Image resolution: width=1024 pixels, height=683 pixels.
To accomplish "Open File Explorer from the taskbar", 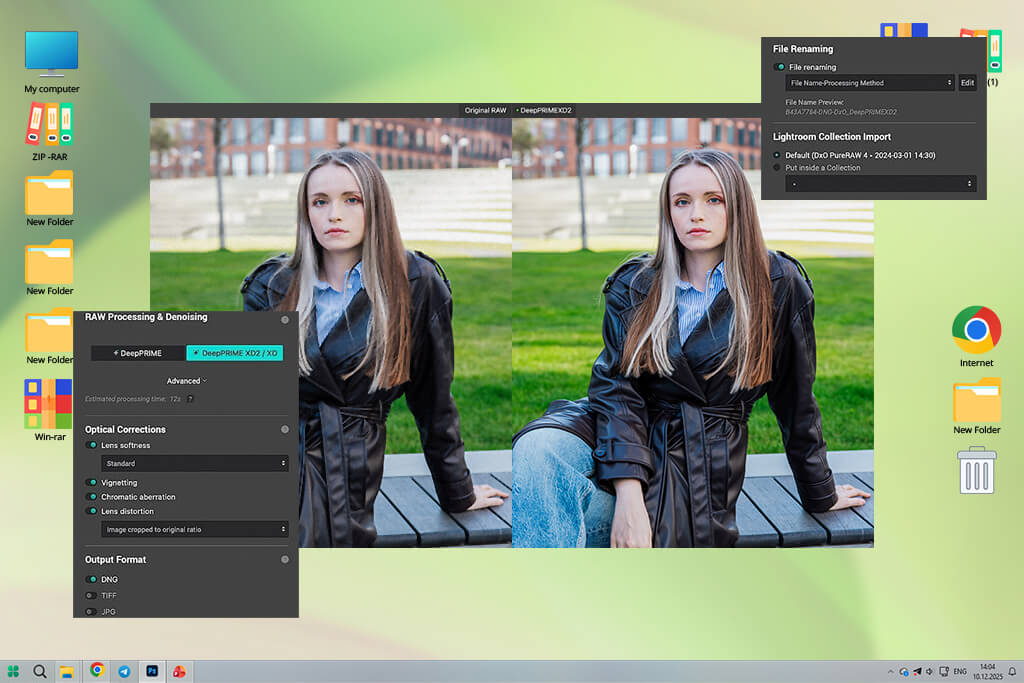I will click(x=66, y=671).
